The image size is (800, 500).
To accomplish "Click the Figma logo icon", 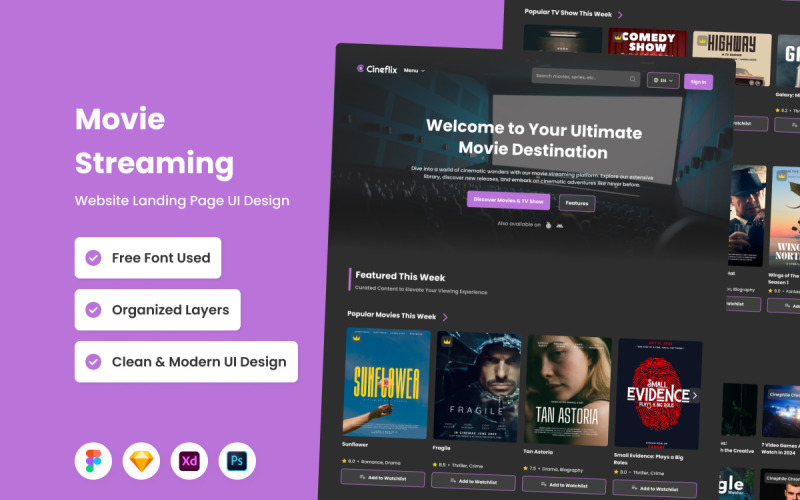I will pyautogui.click(x=94, y=461).
